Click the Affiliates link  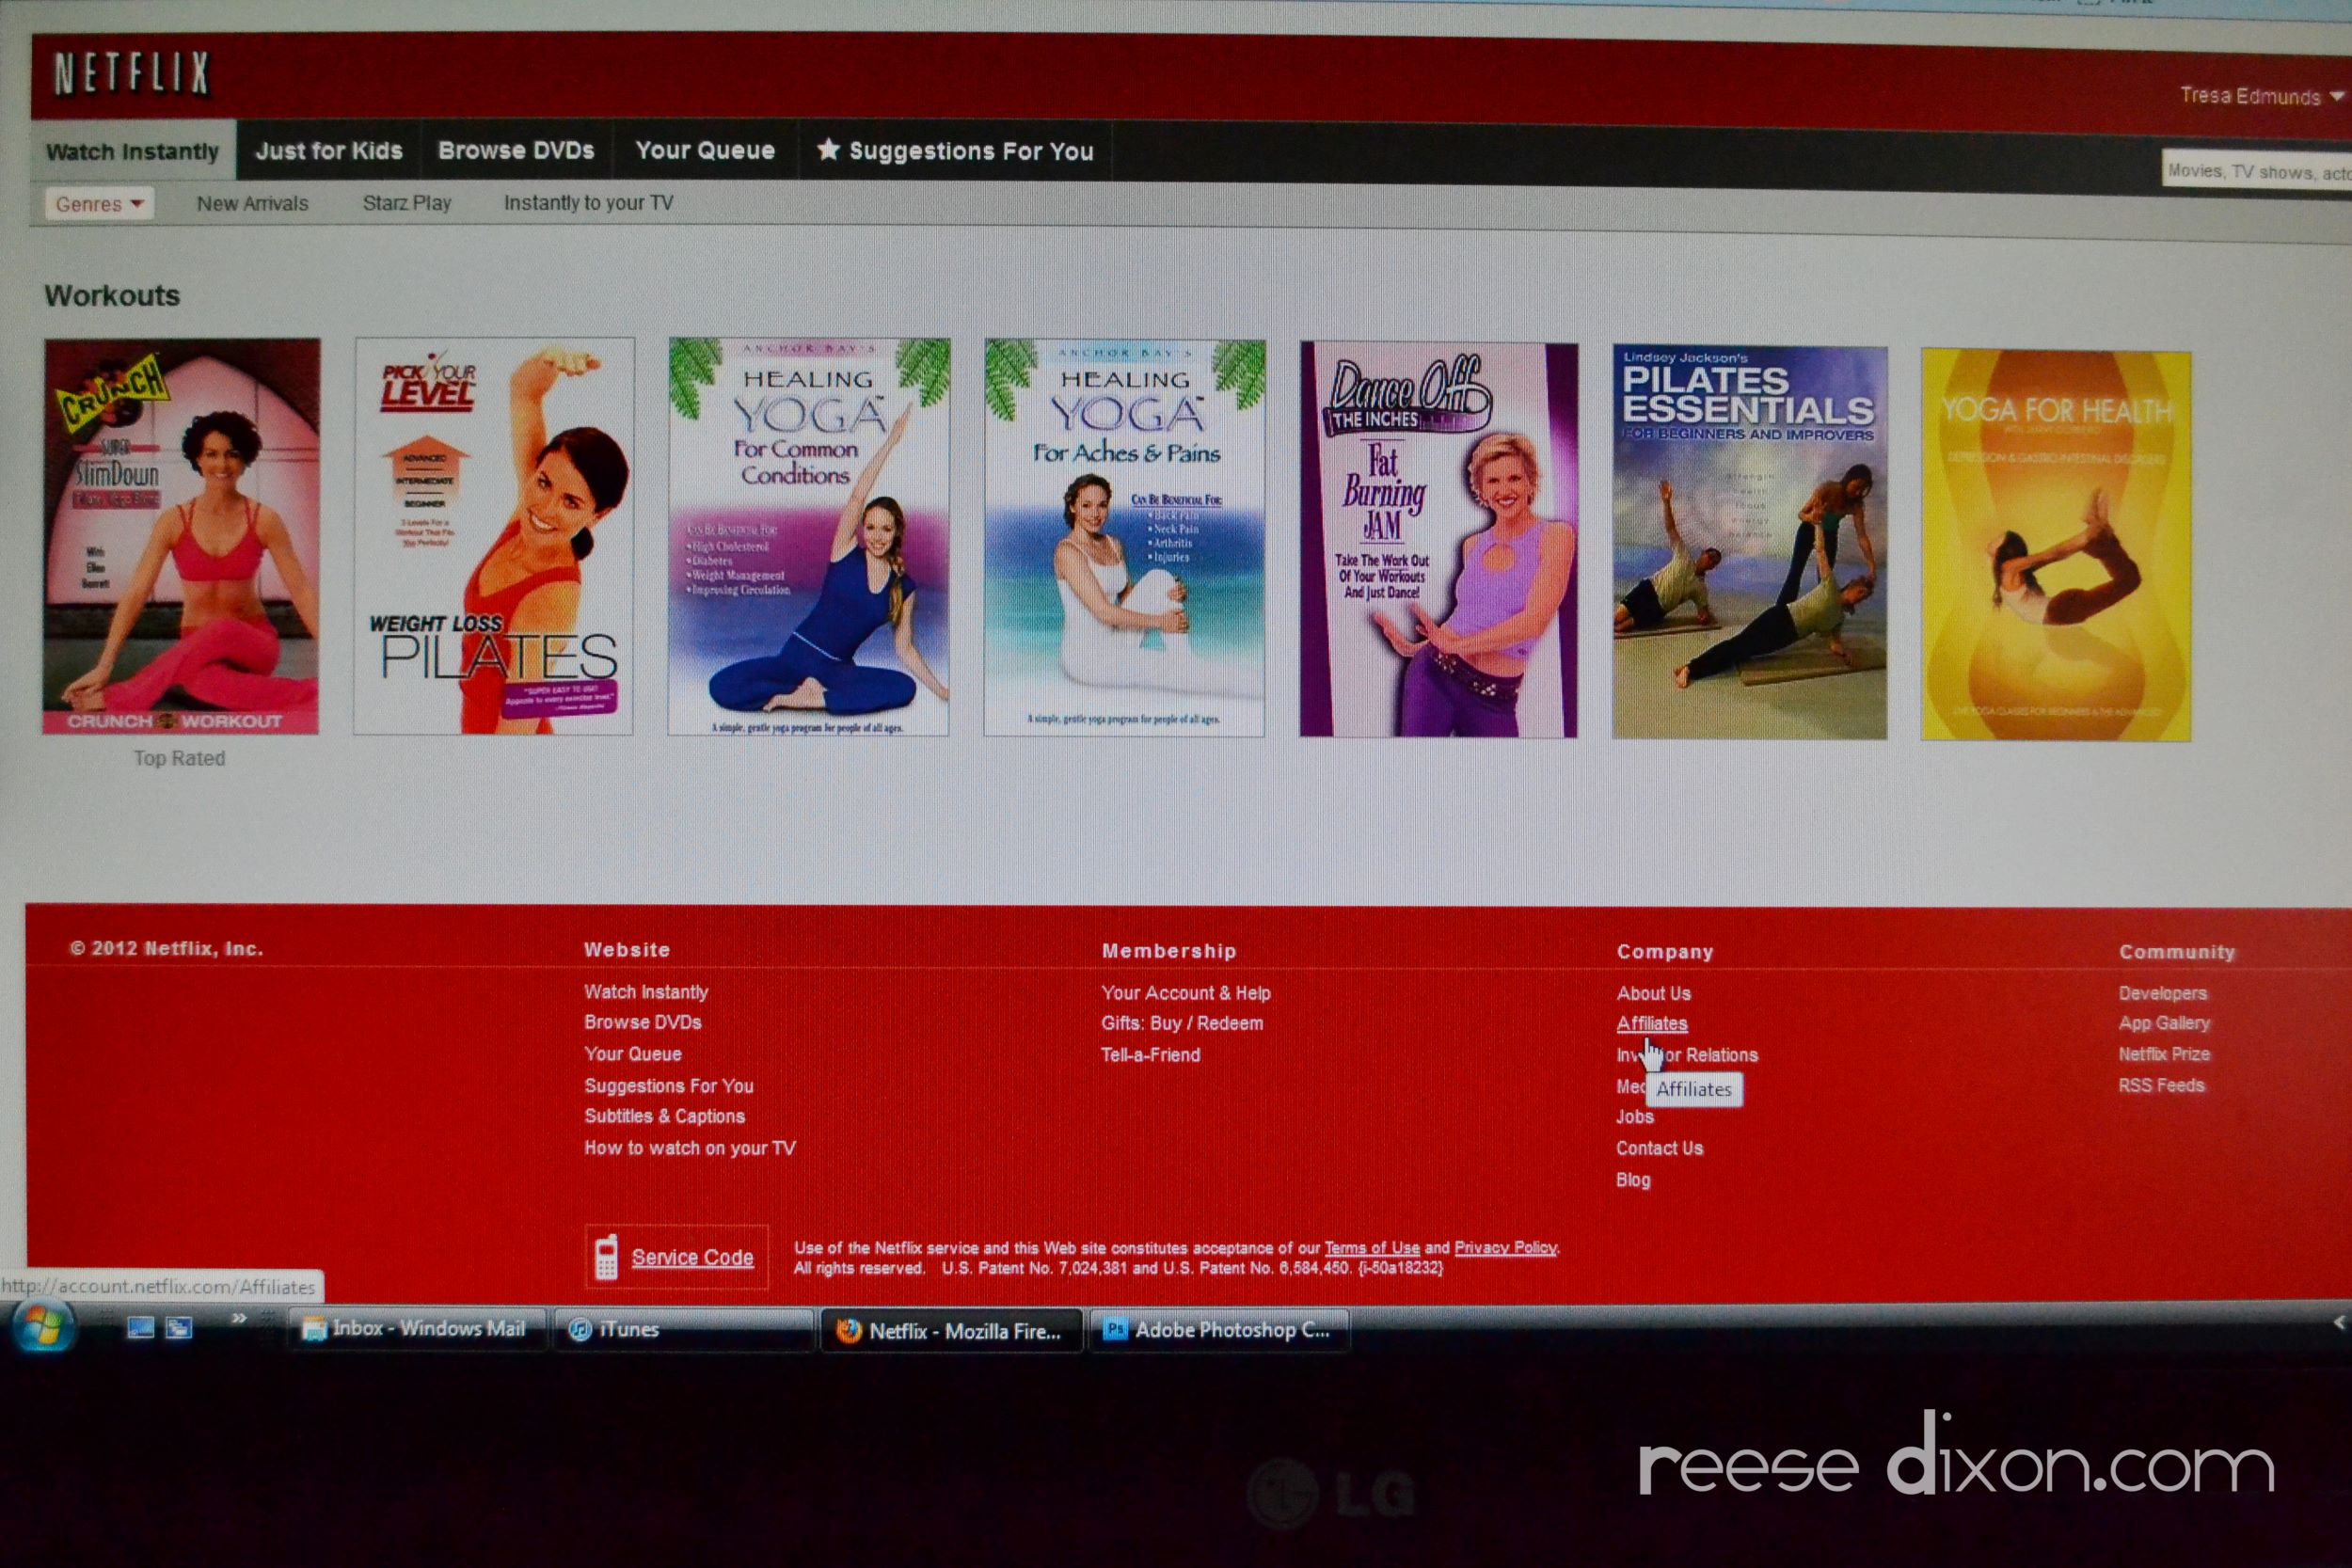click(1652, 1024)
